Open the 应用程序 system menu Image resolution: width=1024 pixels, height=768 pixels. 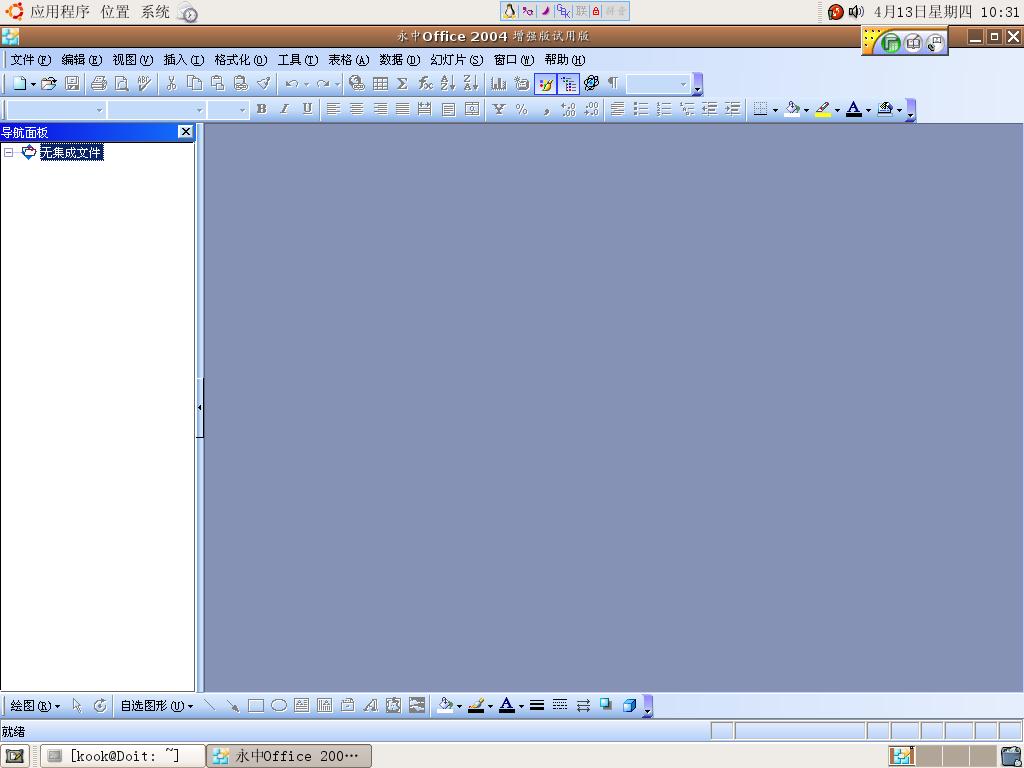(59, 12)
